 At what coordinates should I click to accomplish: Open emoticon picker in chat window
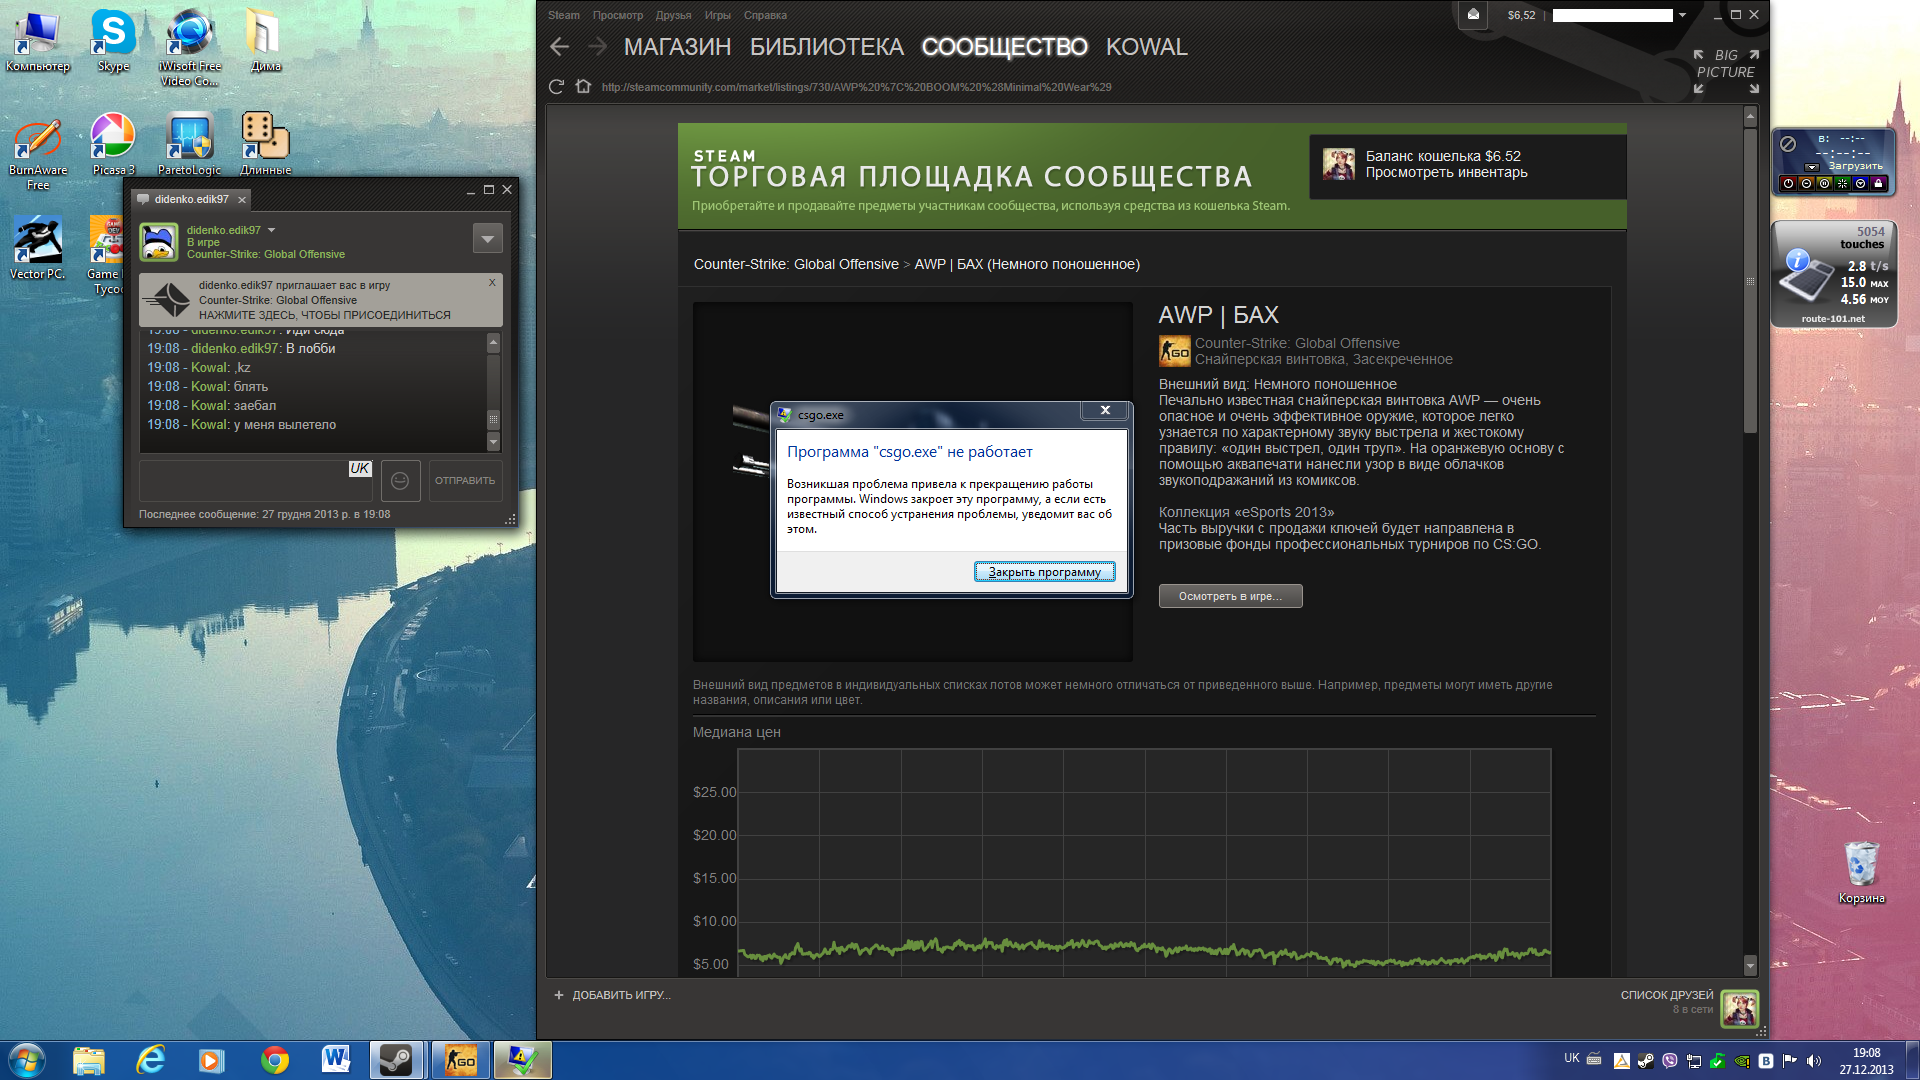coord(400,481)
